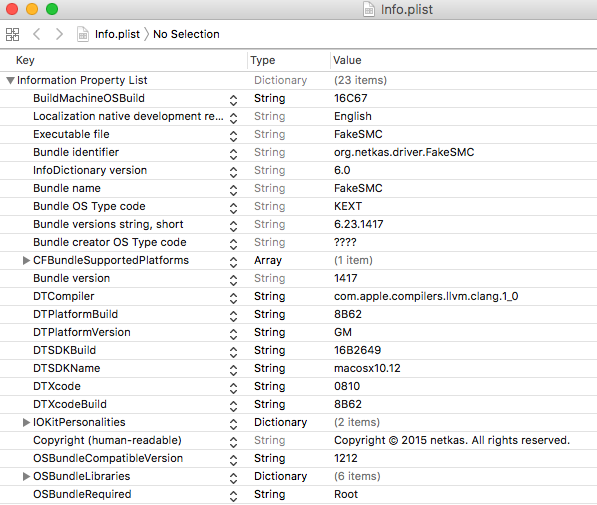
Task: Open key stepper for CFBundleSupportedPlatforms row
Action: [x=233, y=262]
